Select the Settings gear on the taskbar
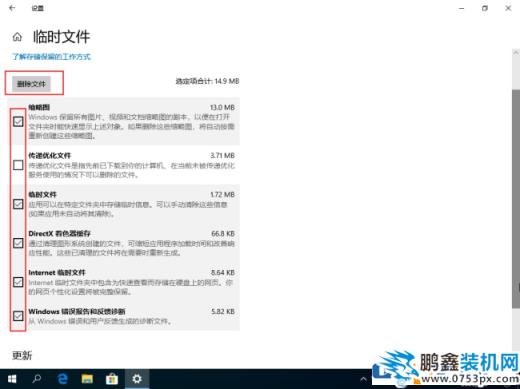 point(137,379)
